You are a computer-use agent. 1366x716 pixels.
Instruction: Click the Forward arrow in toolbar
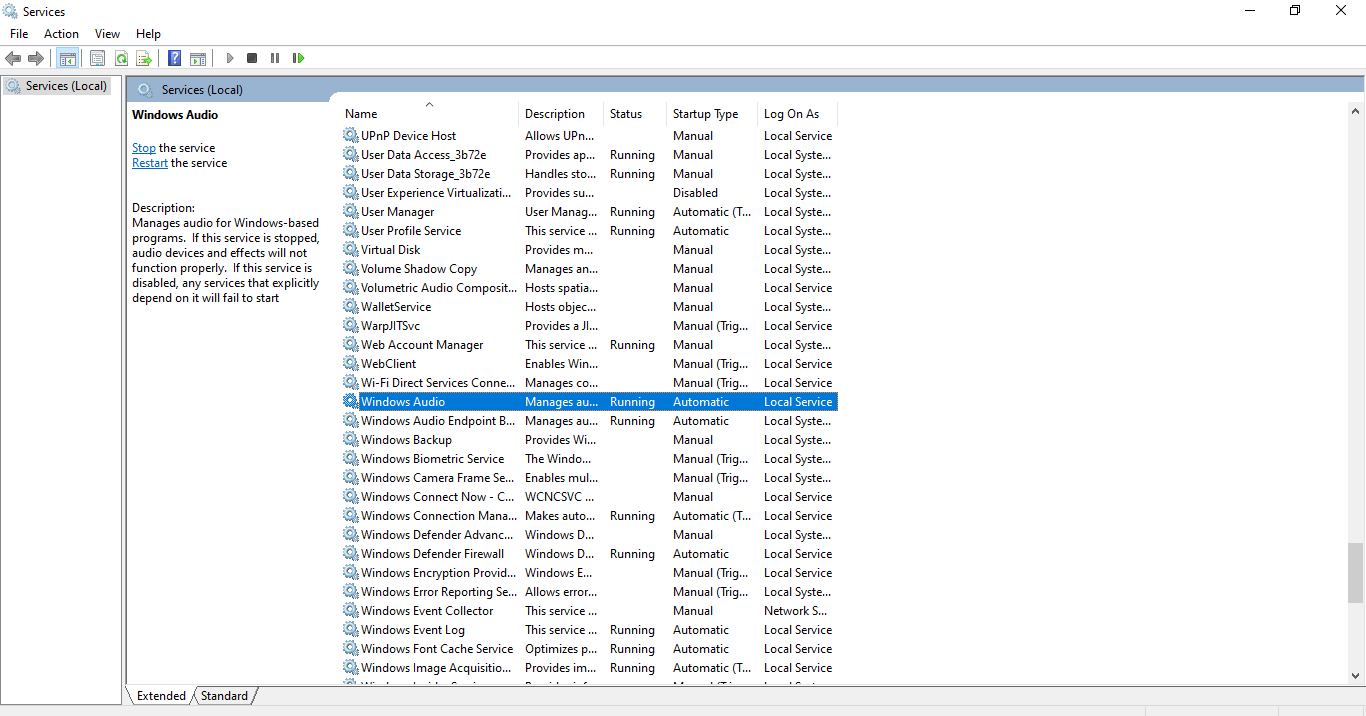click(36, 58)
